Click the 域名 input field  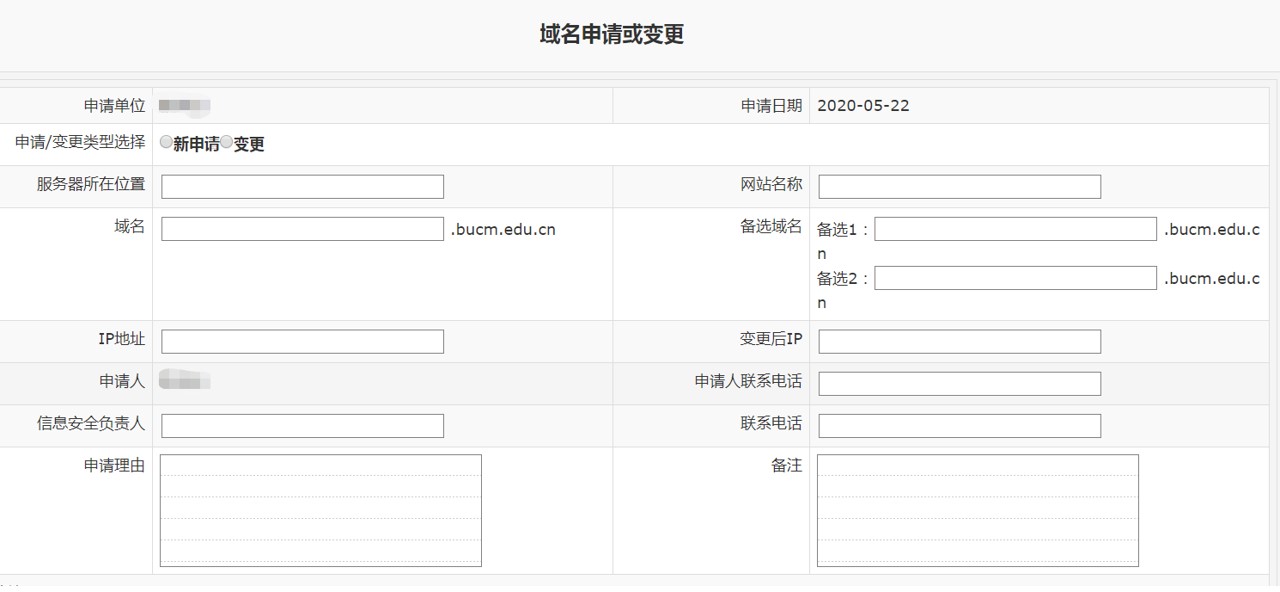[x=302, y=229]
